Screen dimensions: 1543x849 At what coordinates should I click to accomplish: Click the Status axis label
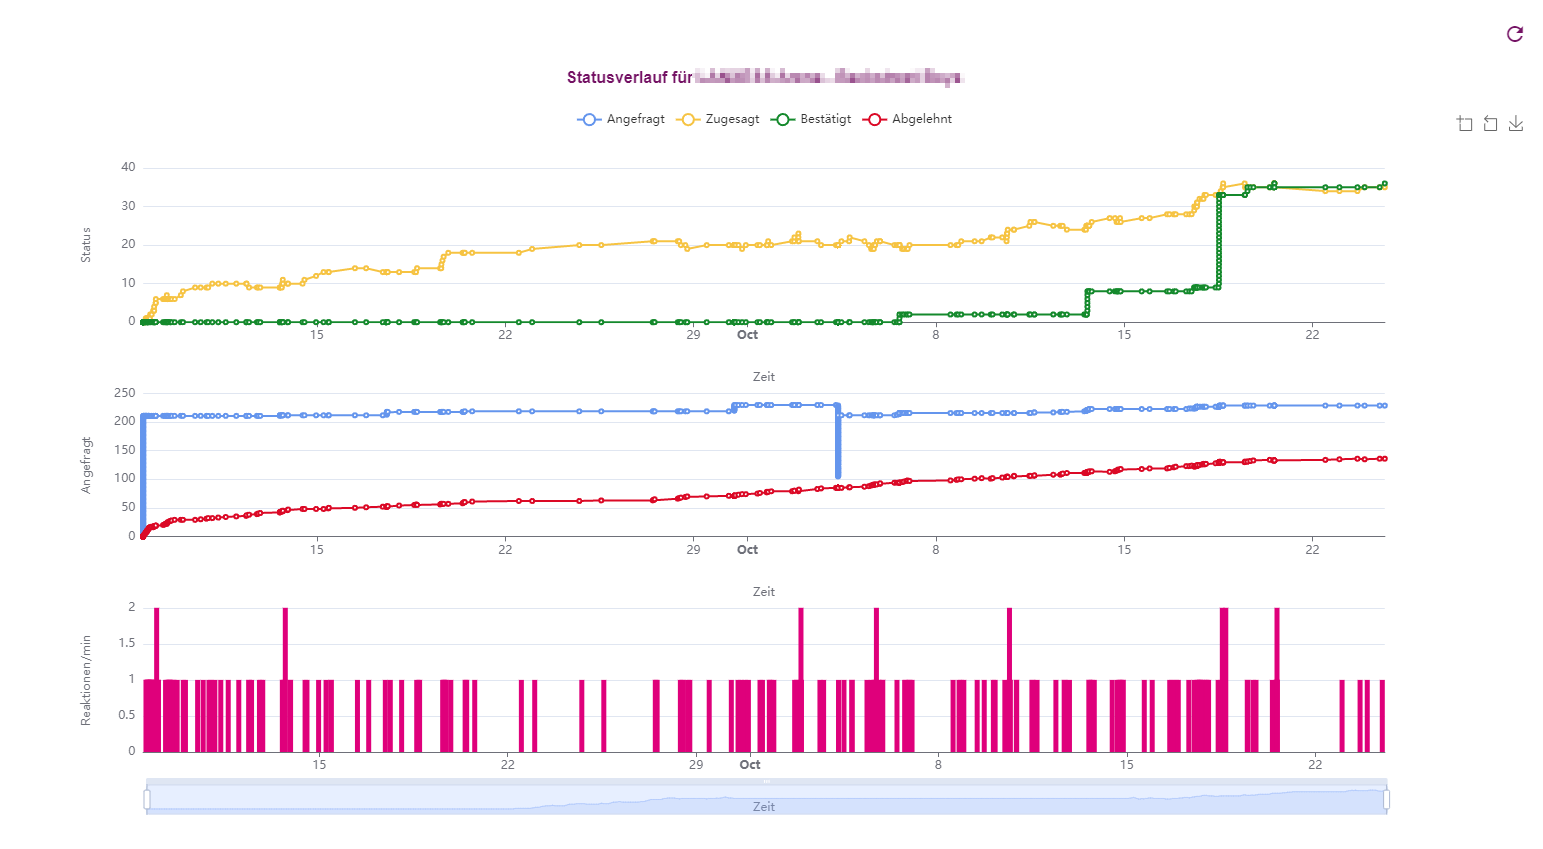(x=86, y=245)
